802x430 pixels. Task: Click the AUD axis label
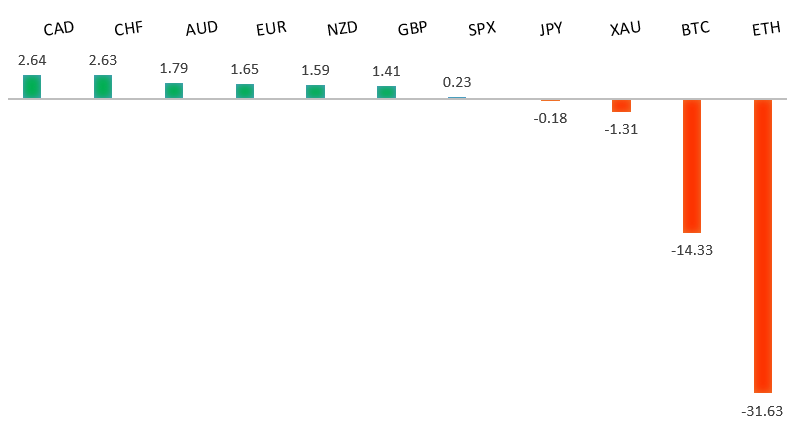[x=201, y=28]
